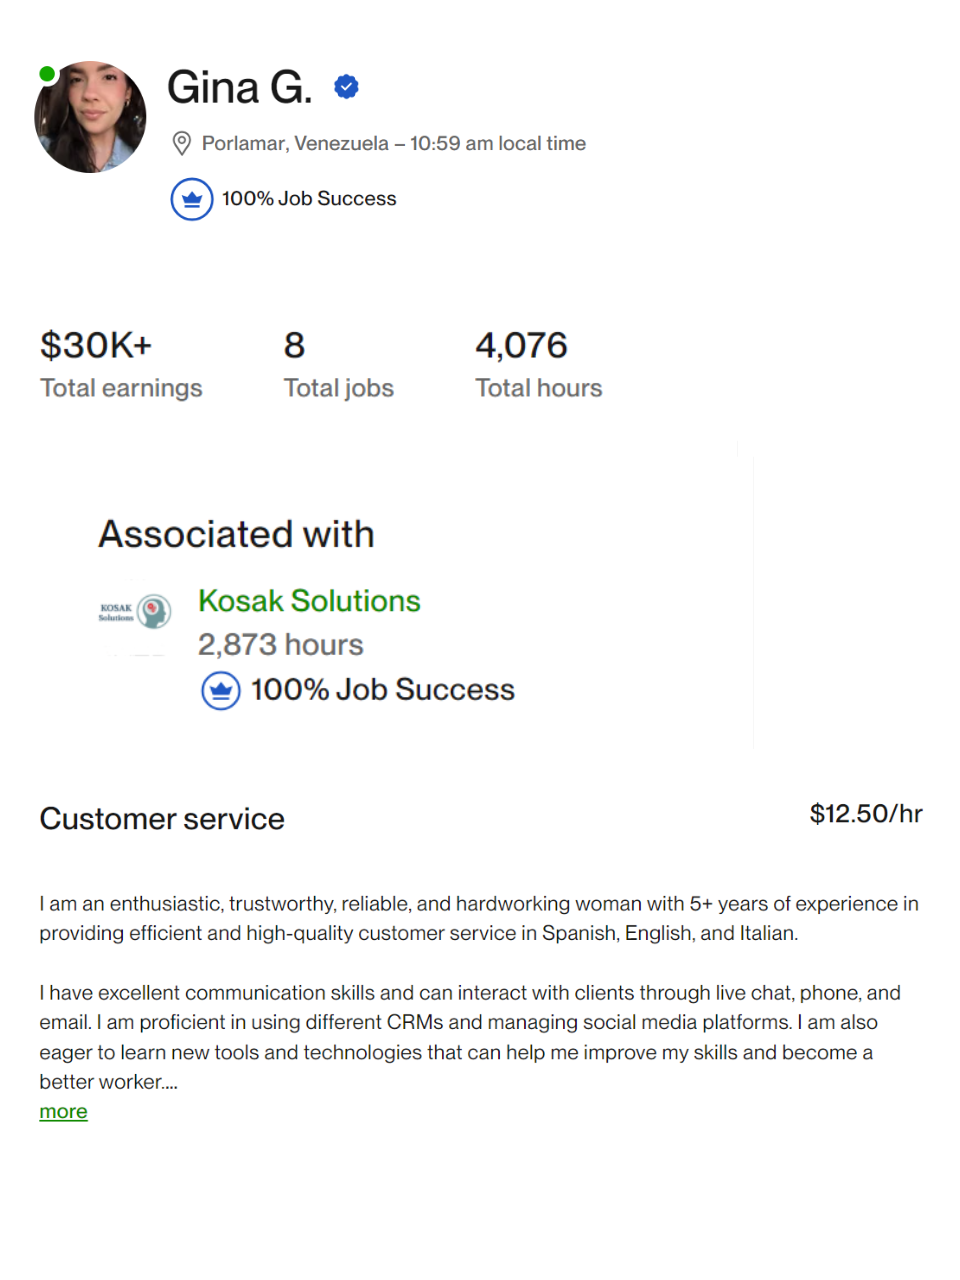Click the $12.50/hr hourly rate
Viewport: 960px width, 1280px height.
click(x=865, y=814)
